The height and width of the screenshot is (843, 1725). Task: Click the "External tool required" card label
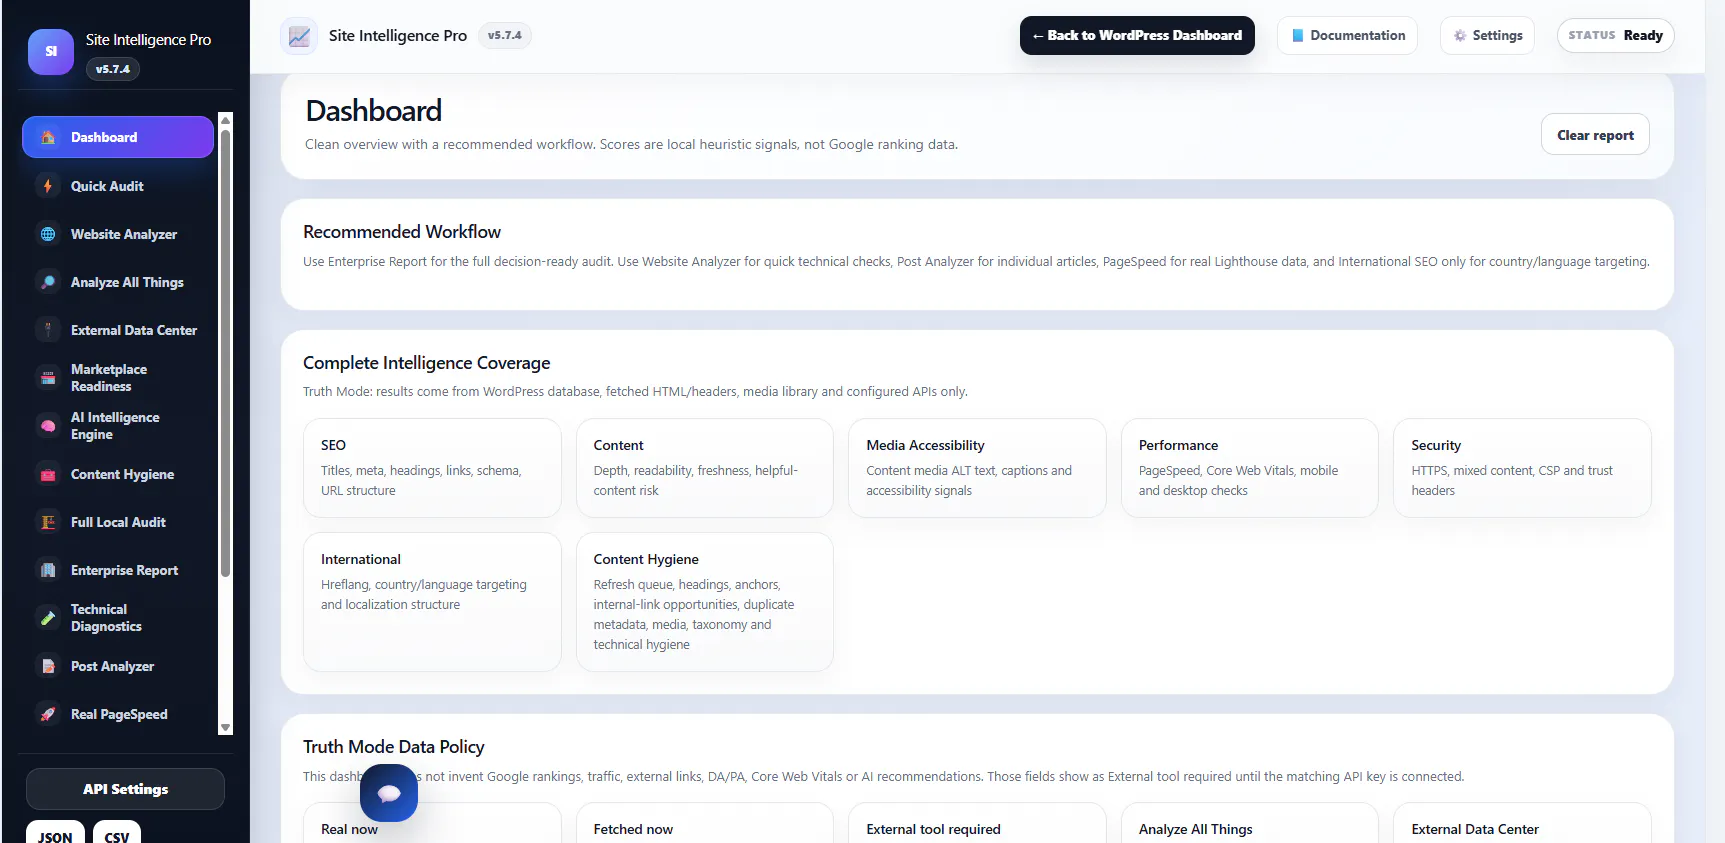(x=933, y=829)
